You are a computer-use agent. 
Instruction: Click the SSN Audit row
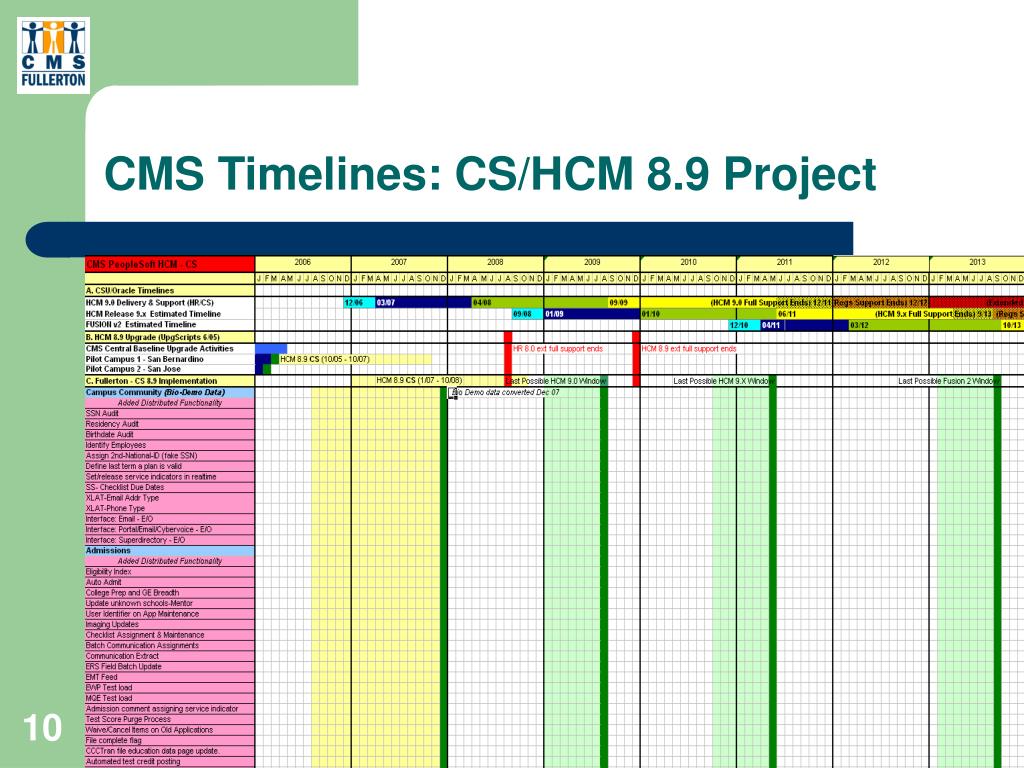click(x=170, y=413)
